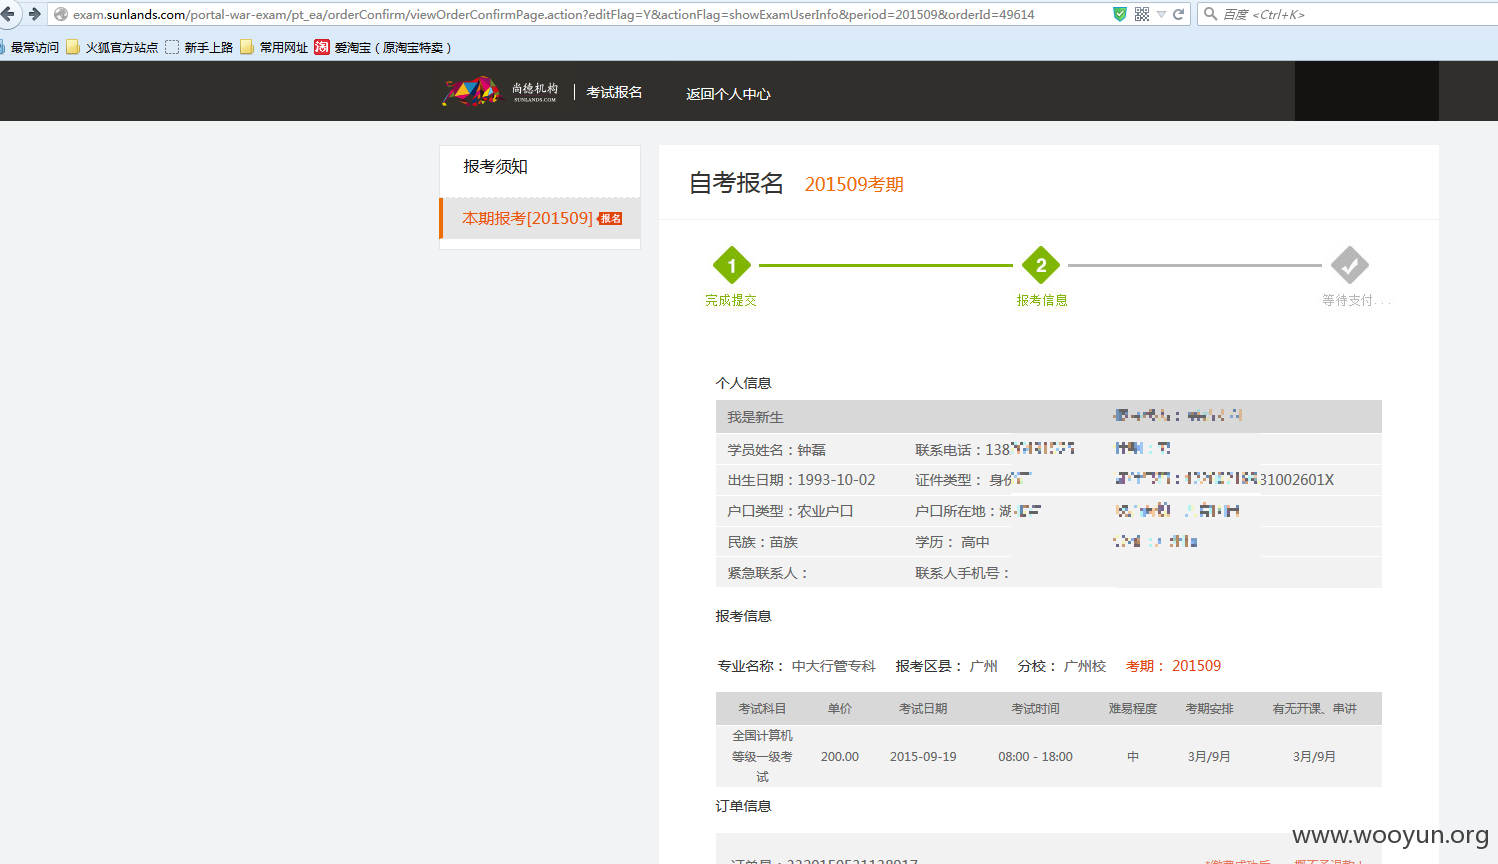This screenshot has width=1498, height=864.
Task: Select 本期报考[201509] sidebar item
Action: (x=540, y=218)
